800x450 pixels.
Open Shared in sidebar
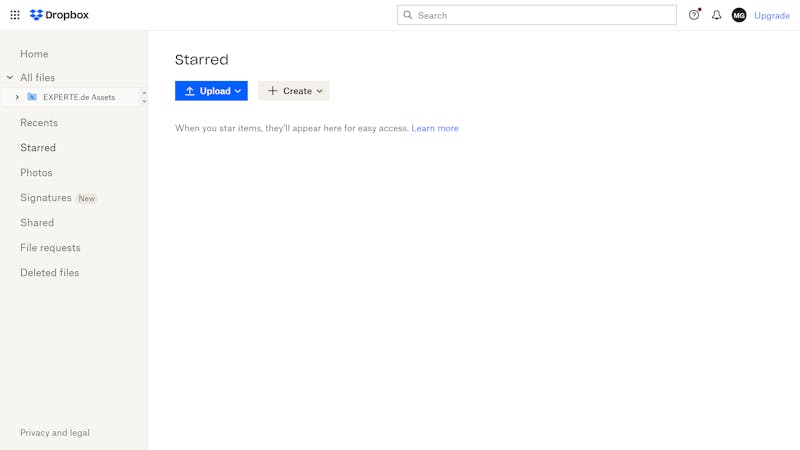coord(37,222)
